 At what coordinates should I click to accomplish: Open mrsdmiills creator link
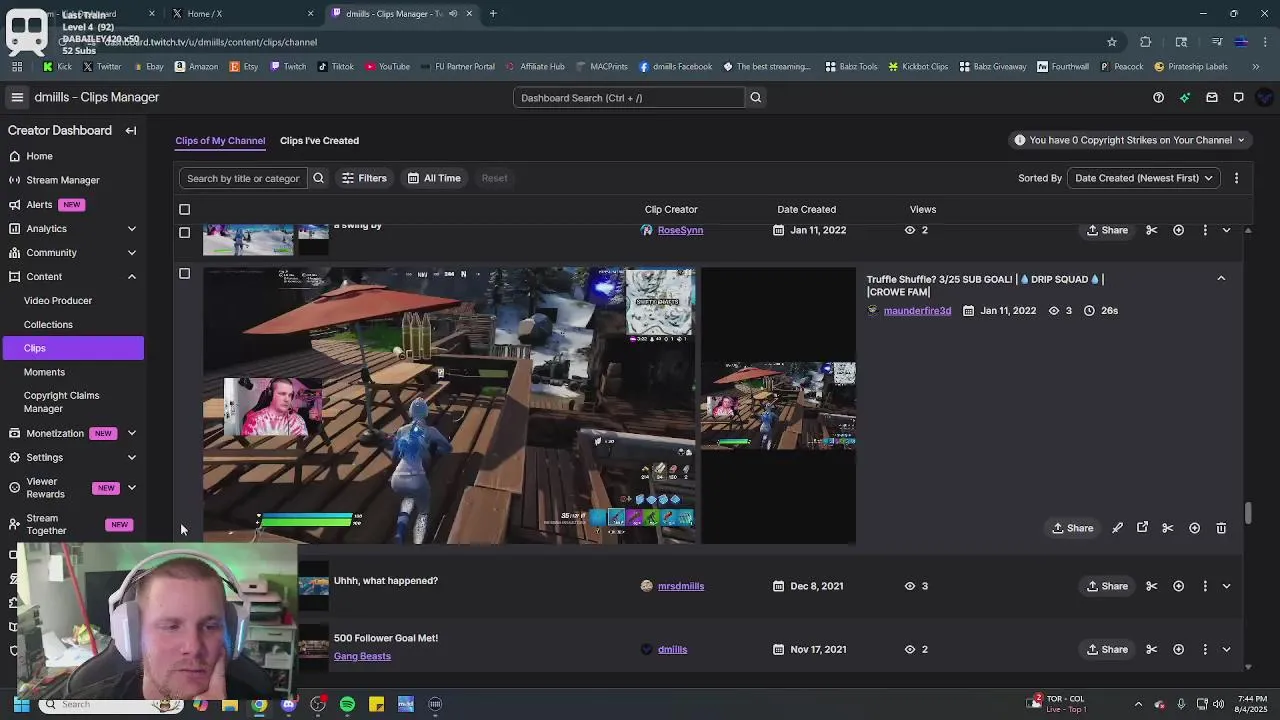click(681, 586)
